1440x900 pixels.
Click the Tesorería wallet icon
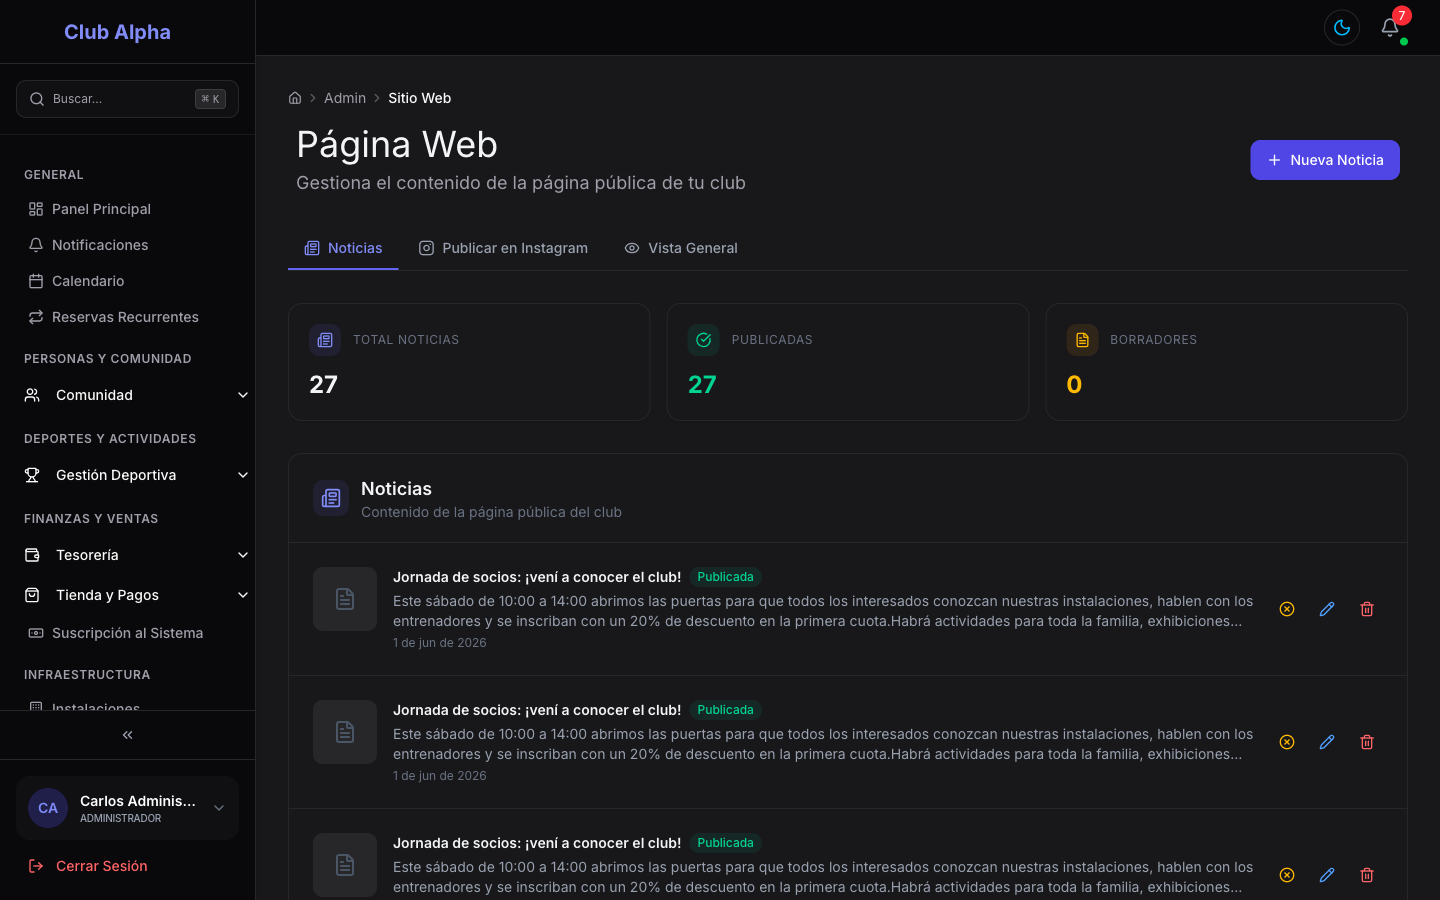32,555
